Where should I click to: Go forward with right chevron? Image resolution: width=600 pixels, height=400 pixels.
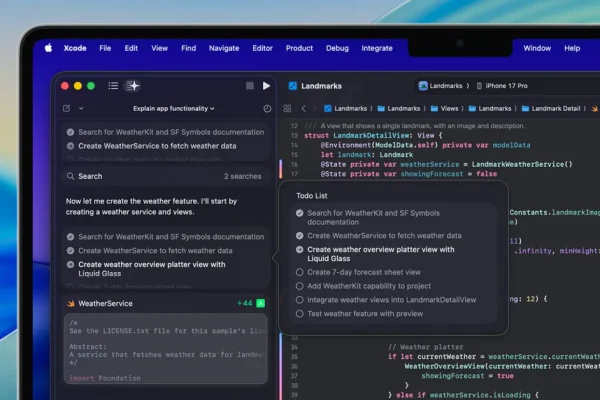tap(315, 109)
